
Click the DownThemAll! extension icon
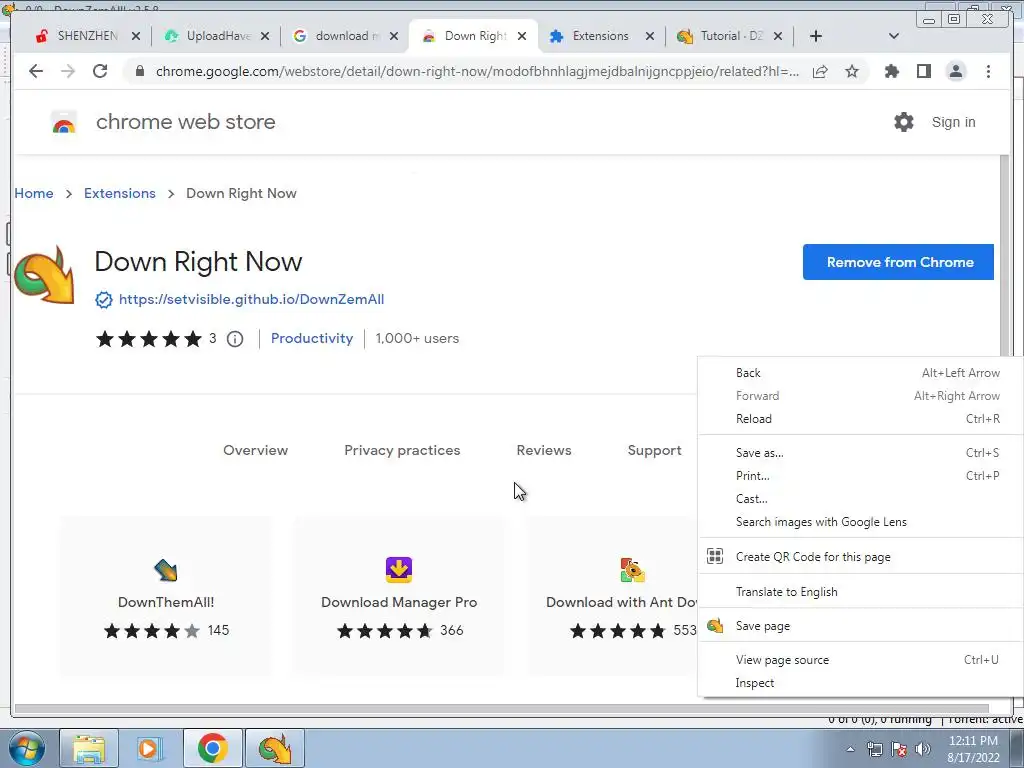coord(166,570)
